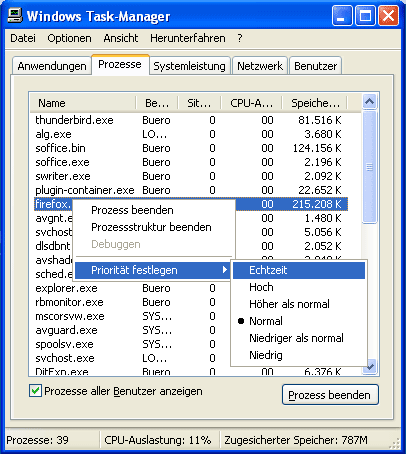Click the 81.516 K memory value

pyautogui.click(x=319, y=120)
